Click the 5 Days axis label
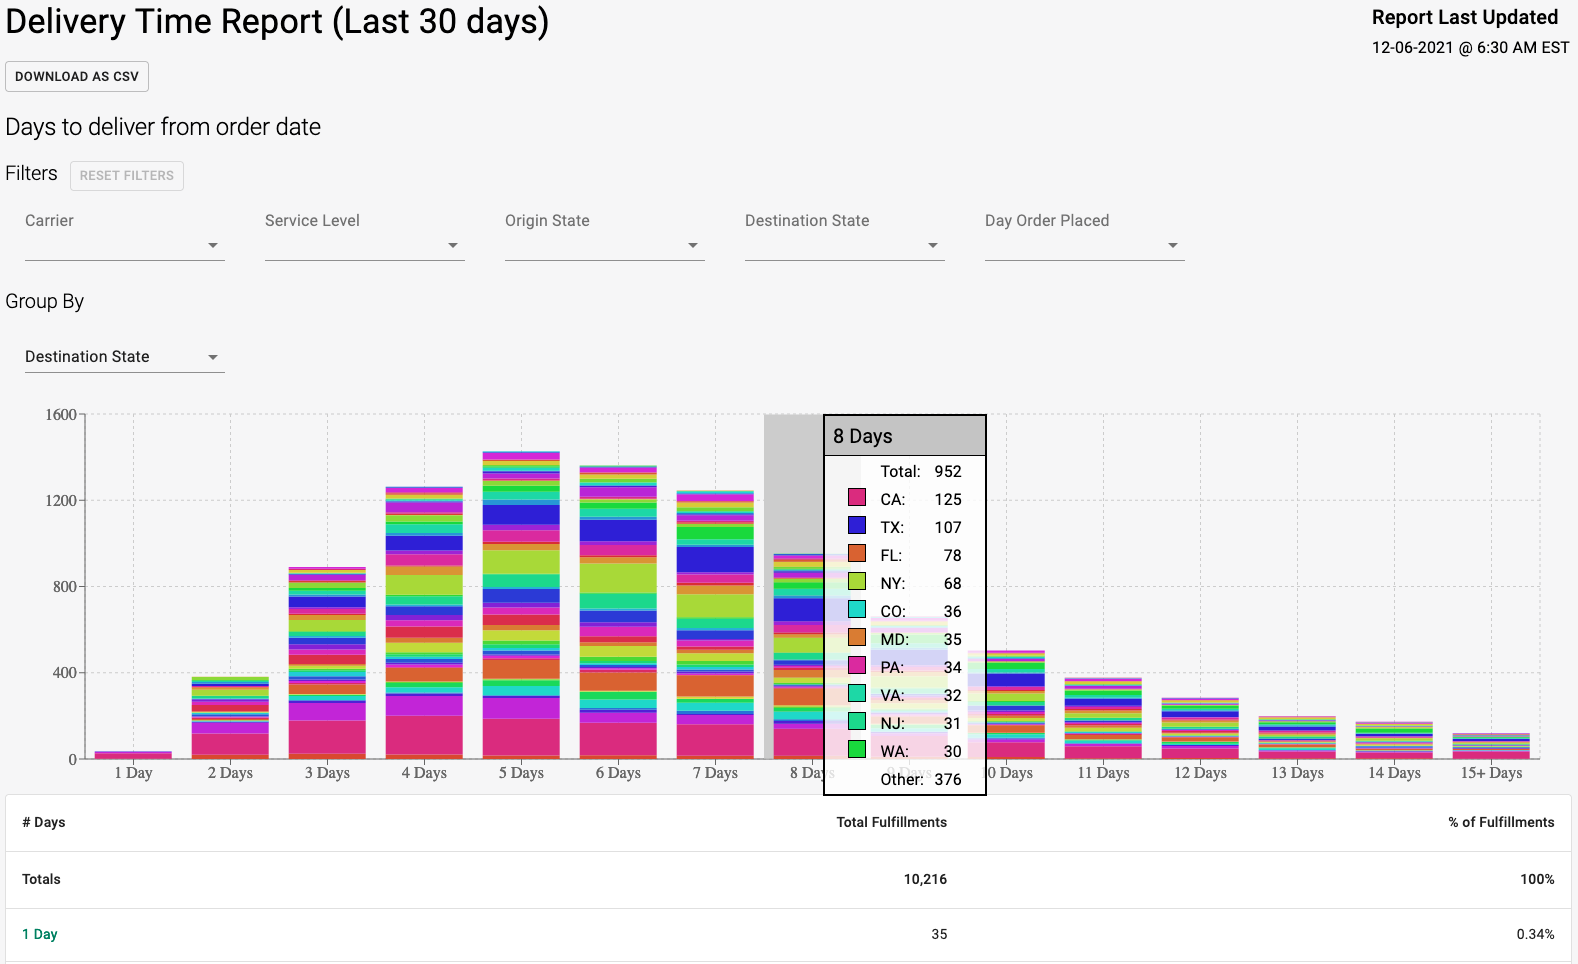 click(x=521, y=773)
